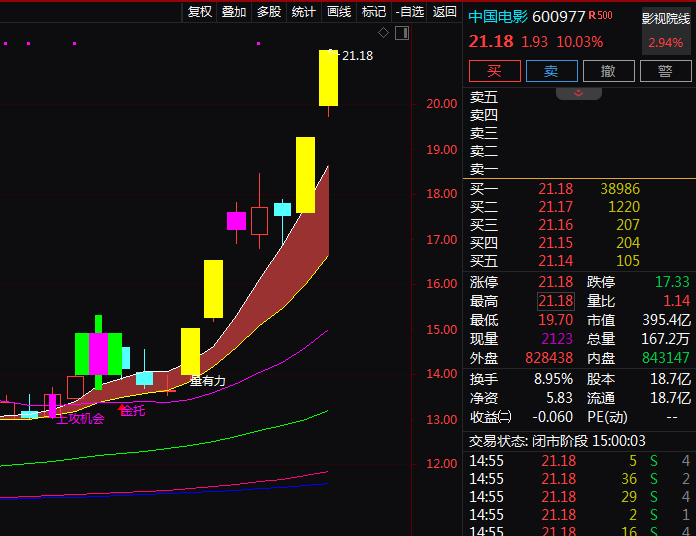696x536 pixels.
Task: Open the 复权 adjustment menu
Action: point(200,12)
